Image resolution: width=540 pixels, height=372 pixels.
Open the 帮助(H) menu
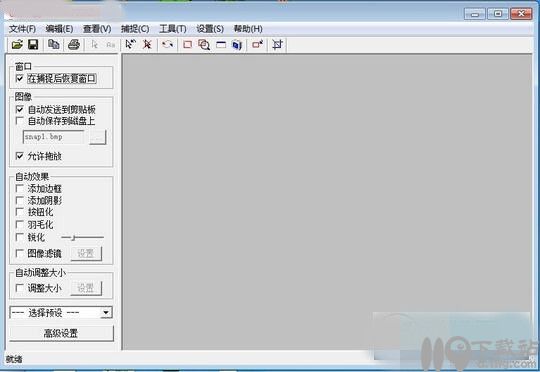[248, 29]
